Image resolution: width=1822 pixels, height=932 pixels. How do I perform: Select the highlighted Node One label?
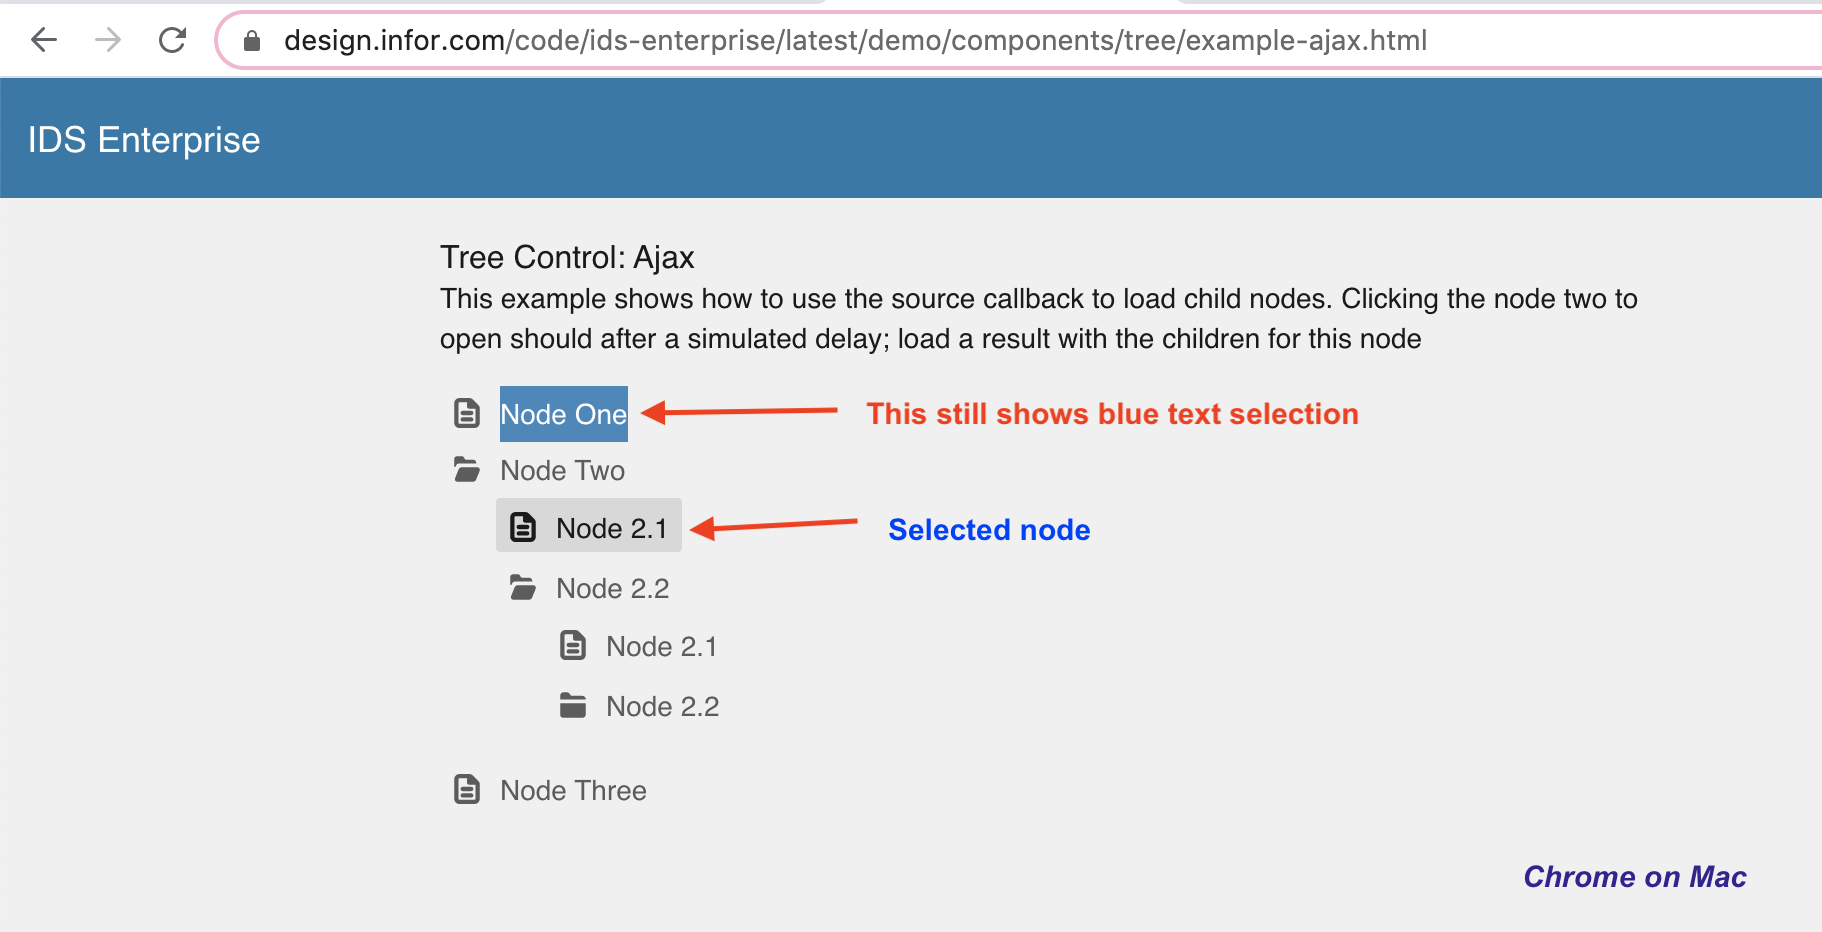pos(564,414)
